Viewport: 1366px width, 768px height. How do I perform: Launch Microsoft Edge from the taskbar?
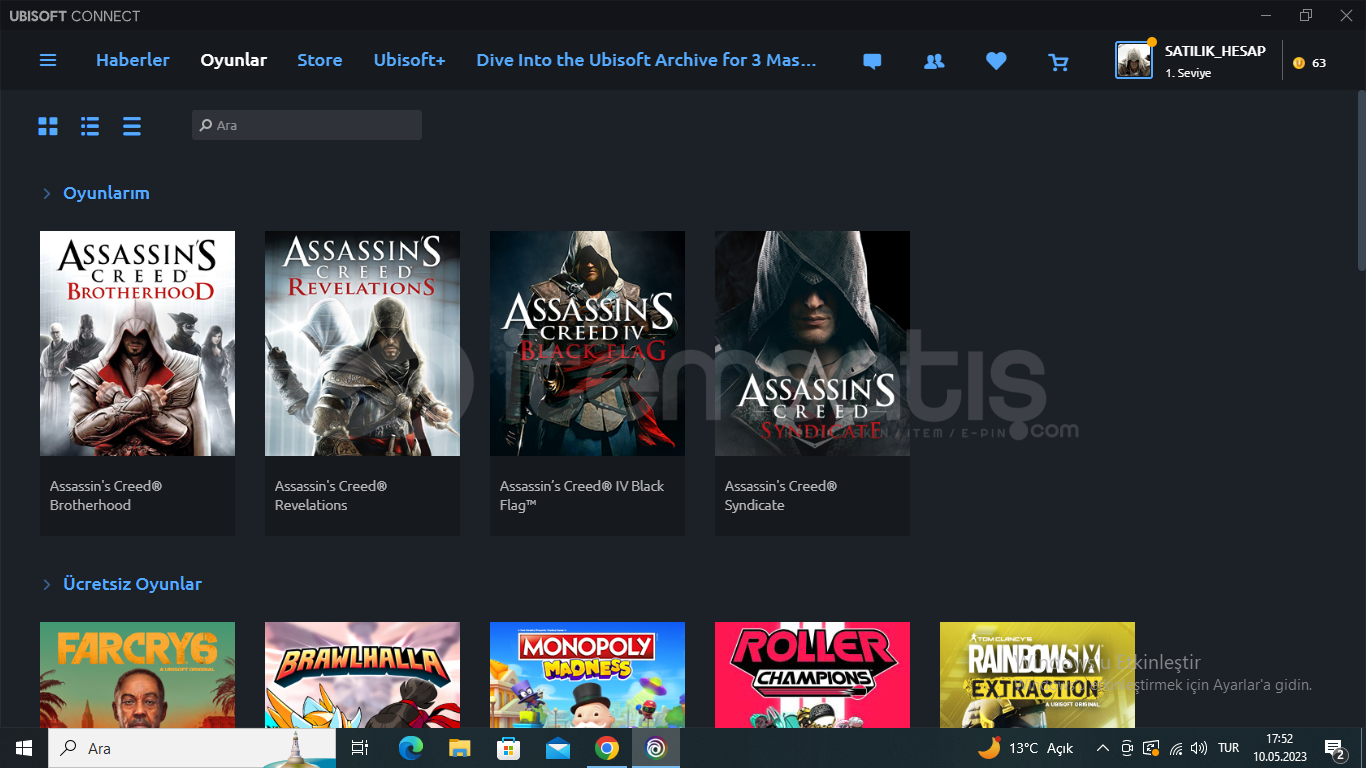coord(411,748)
